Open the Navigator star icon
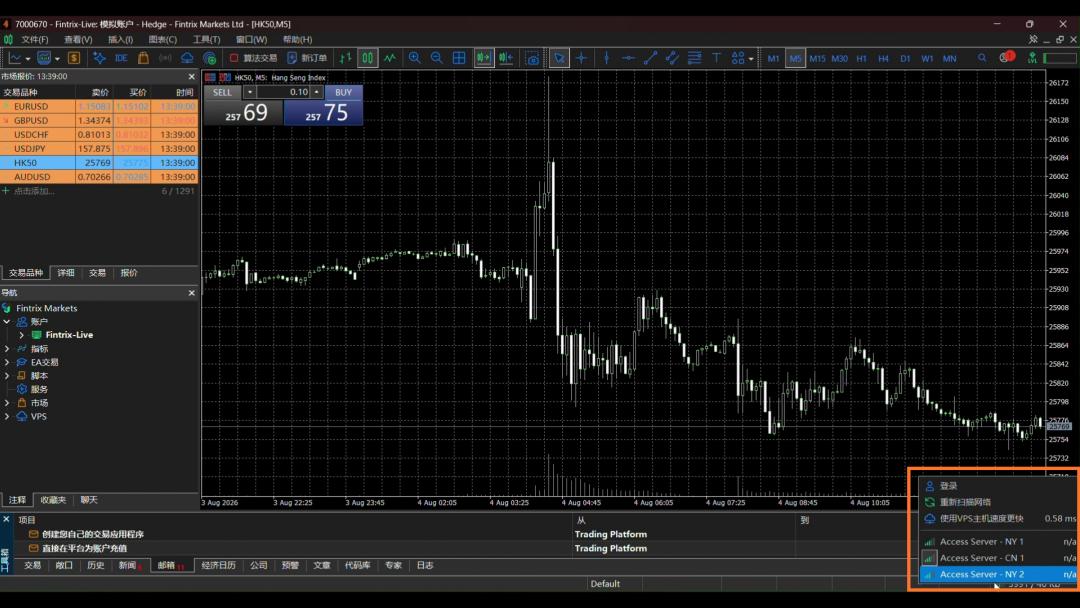 pos(99,59)
